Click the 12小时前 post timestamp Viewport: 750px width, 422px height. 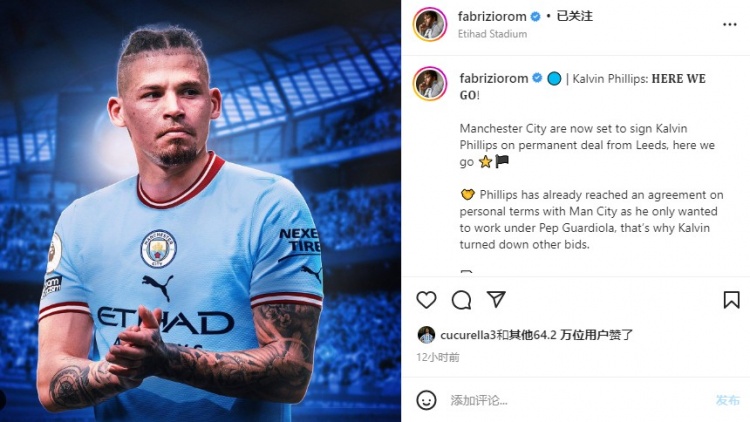point(438,357)
